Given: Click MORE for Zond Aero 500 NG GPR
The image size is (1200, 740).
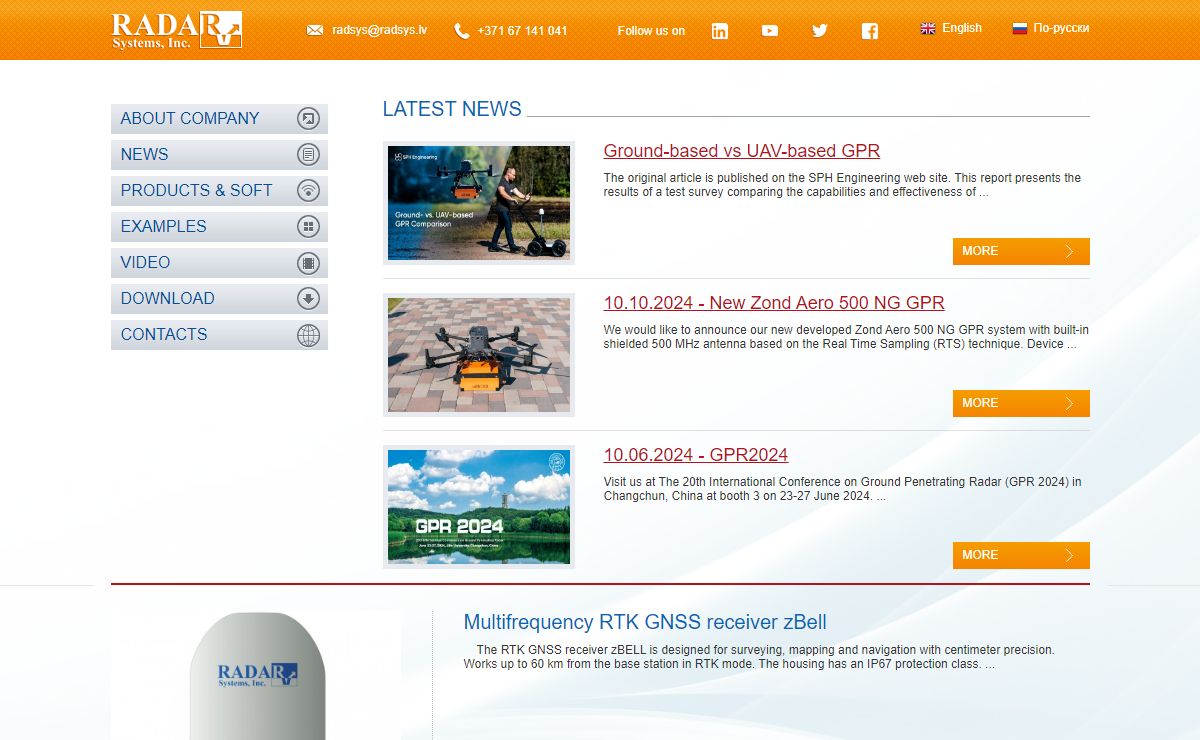Looking at the screenshot, I should (x=1021, y=403).
